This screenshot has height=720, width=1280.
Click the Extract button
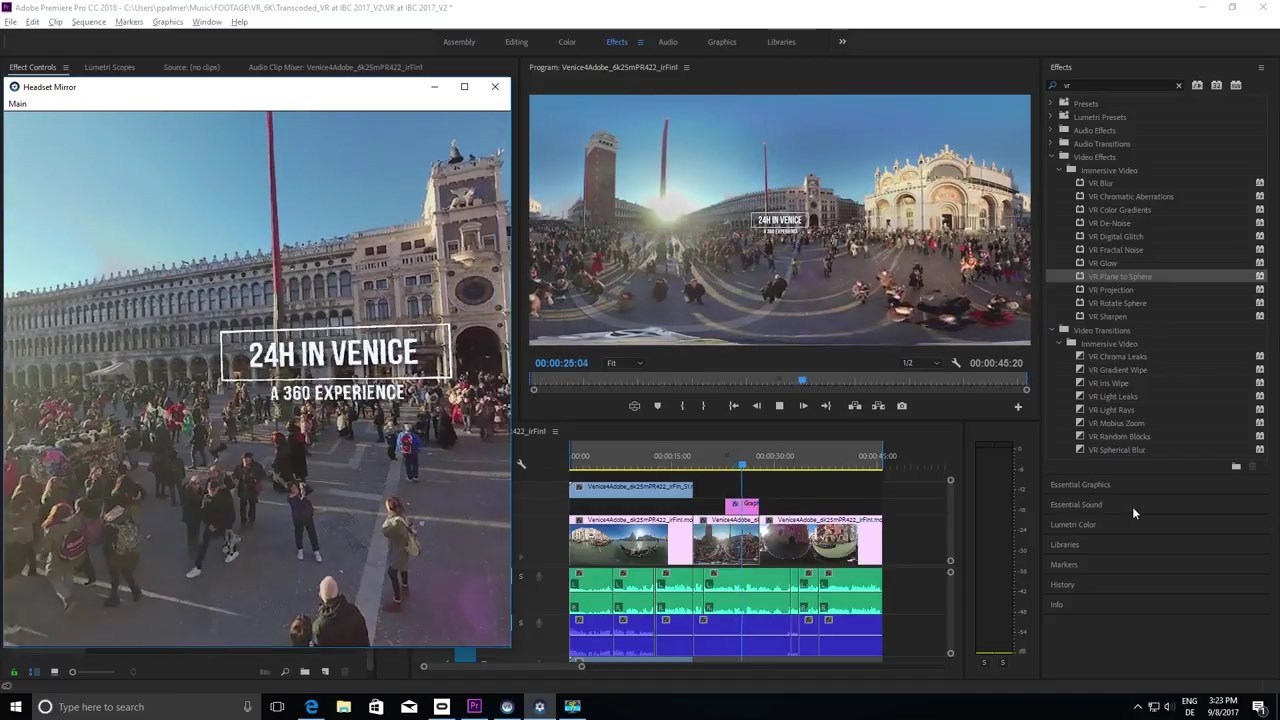point(878,406)
